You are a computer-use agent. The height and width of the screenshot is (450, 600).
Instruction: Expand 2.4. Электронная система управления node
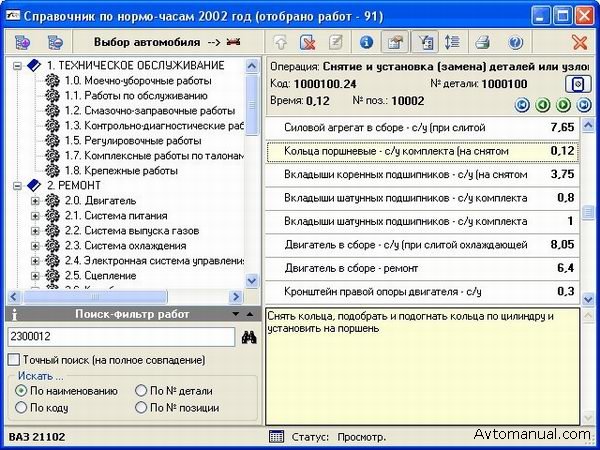(35, 261)
